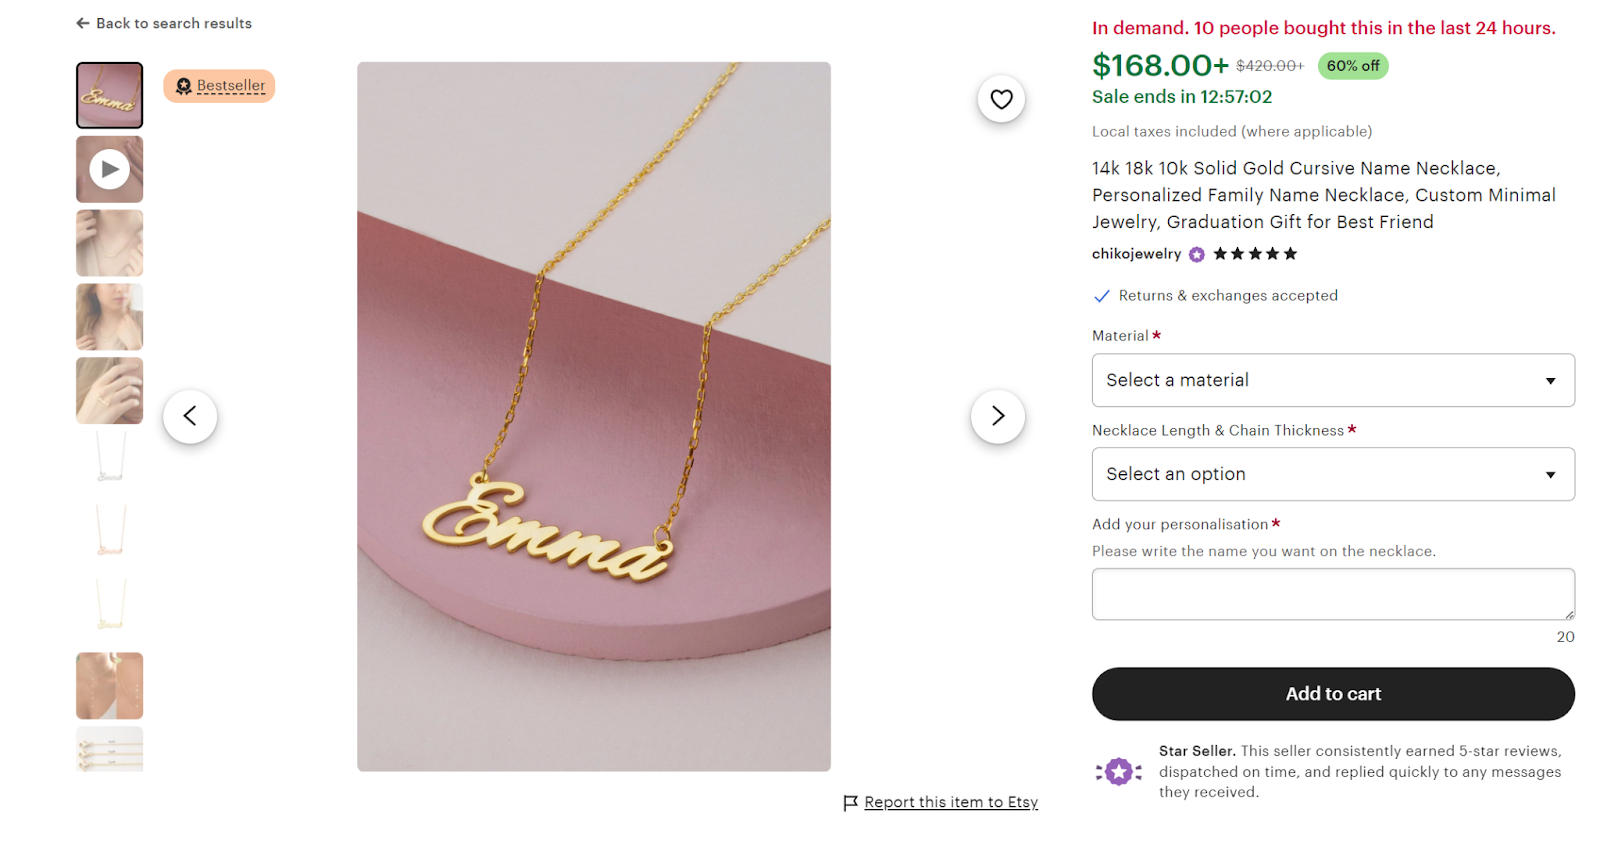Expand the Material dropdown chevron
The height and width of the screenshot is (848, 1600).
(x=1551, y=380)
